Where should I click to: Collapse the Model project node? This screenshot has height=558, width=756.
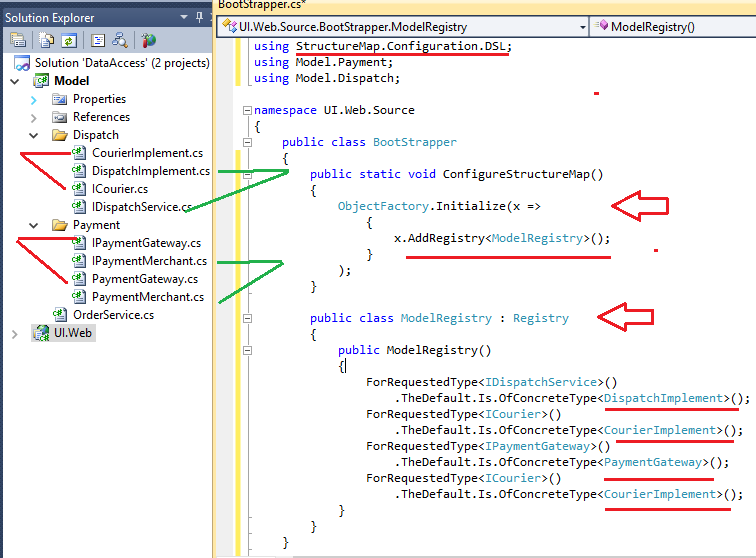[x=15, y=81]
